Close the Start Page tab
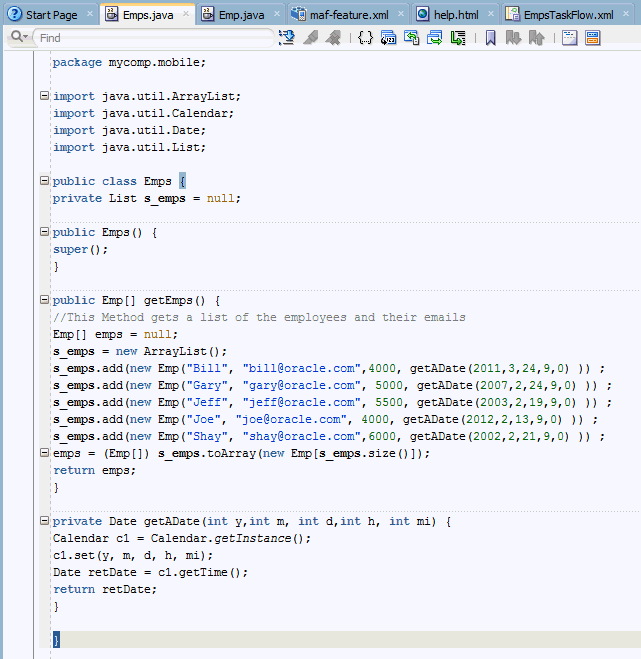 tap(90, 14)
